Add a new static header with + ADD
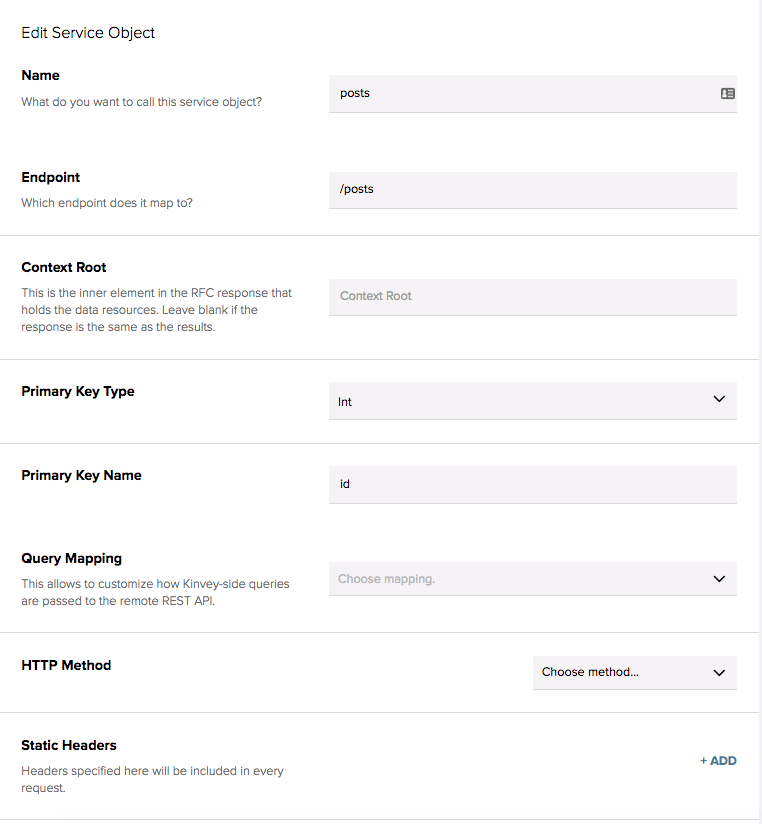This screenshot has height=824, width=762. pos(718,761)
